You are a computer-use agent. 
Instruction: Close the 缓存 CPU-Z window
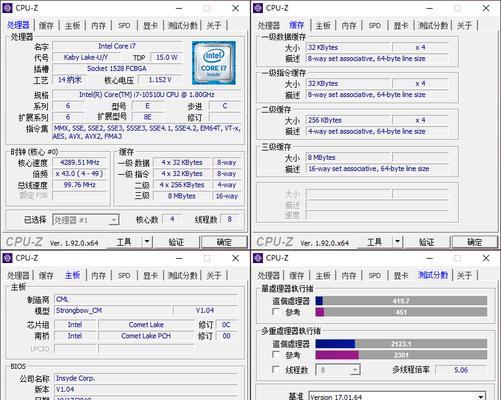point(486,8)
